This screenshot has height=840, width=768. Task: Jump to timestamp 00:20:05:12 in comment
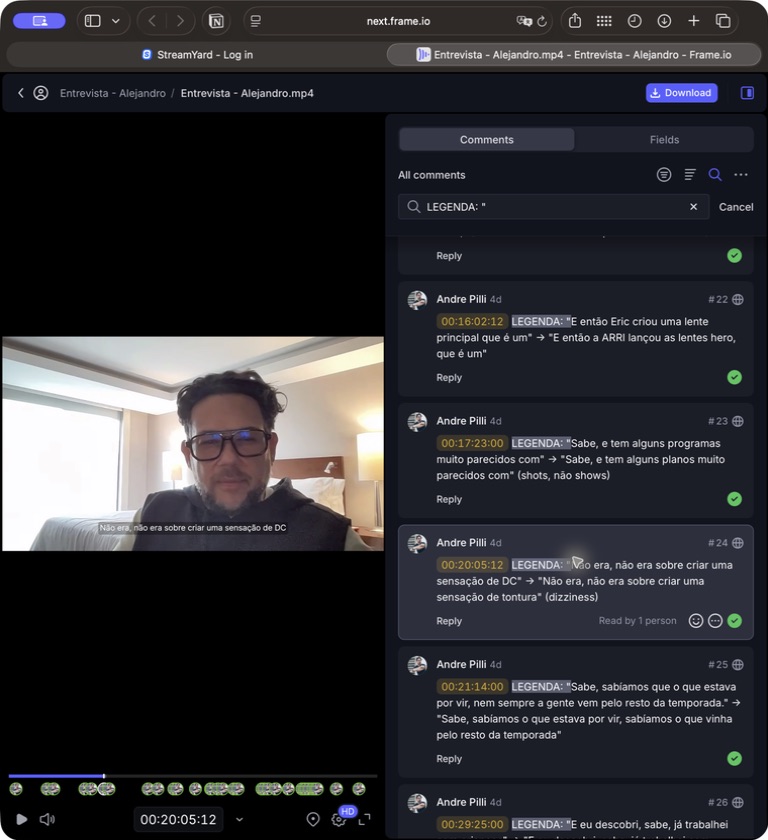click(x=472, y=565)
